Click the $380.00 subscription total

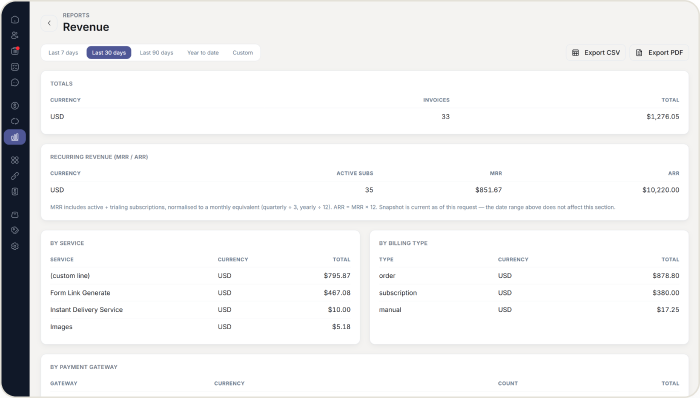click(x=666, y=293)
